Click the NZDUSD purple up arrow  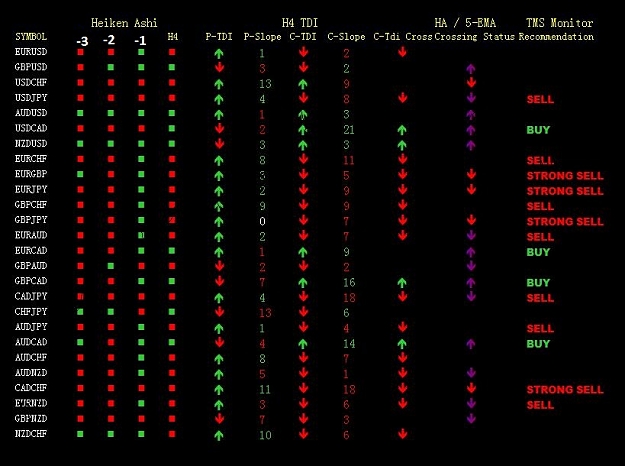click(x=471, y=145)
